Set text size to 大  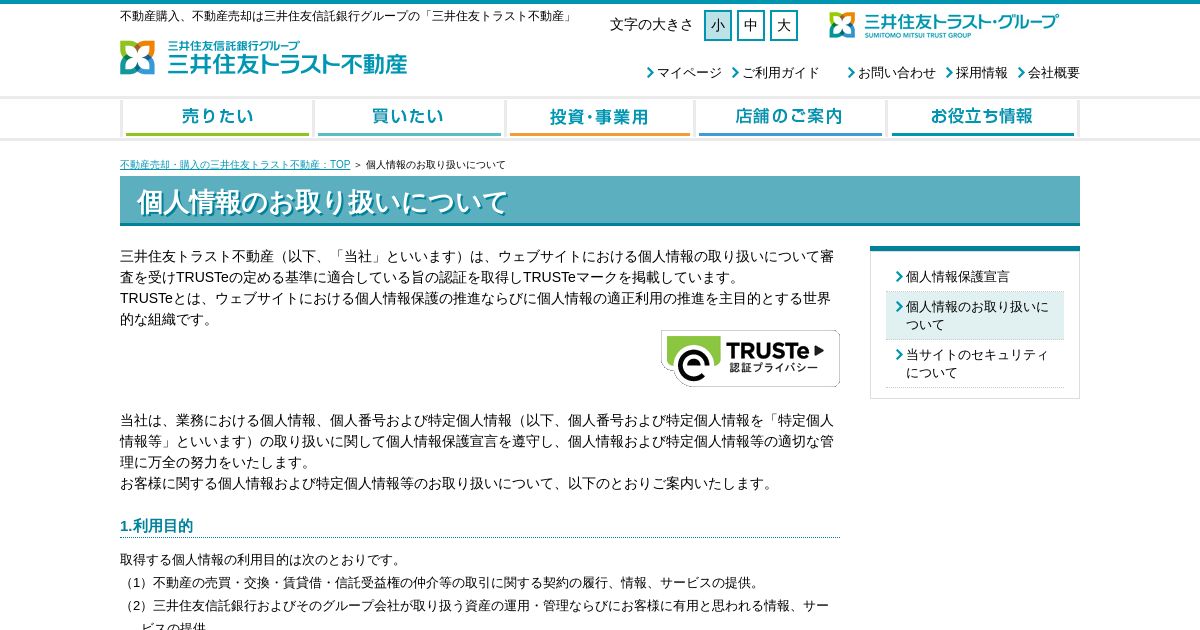(x=784, y=25)
